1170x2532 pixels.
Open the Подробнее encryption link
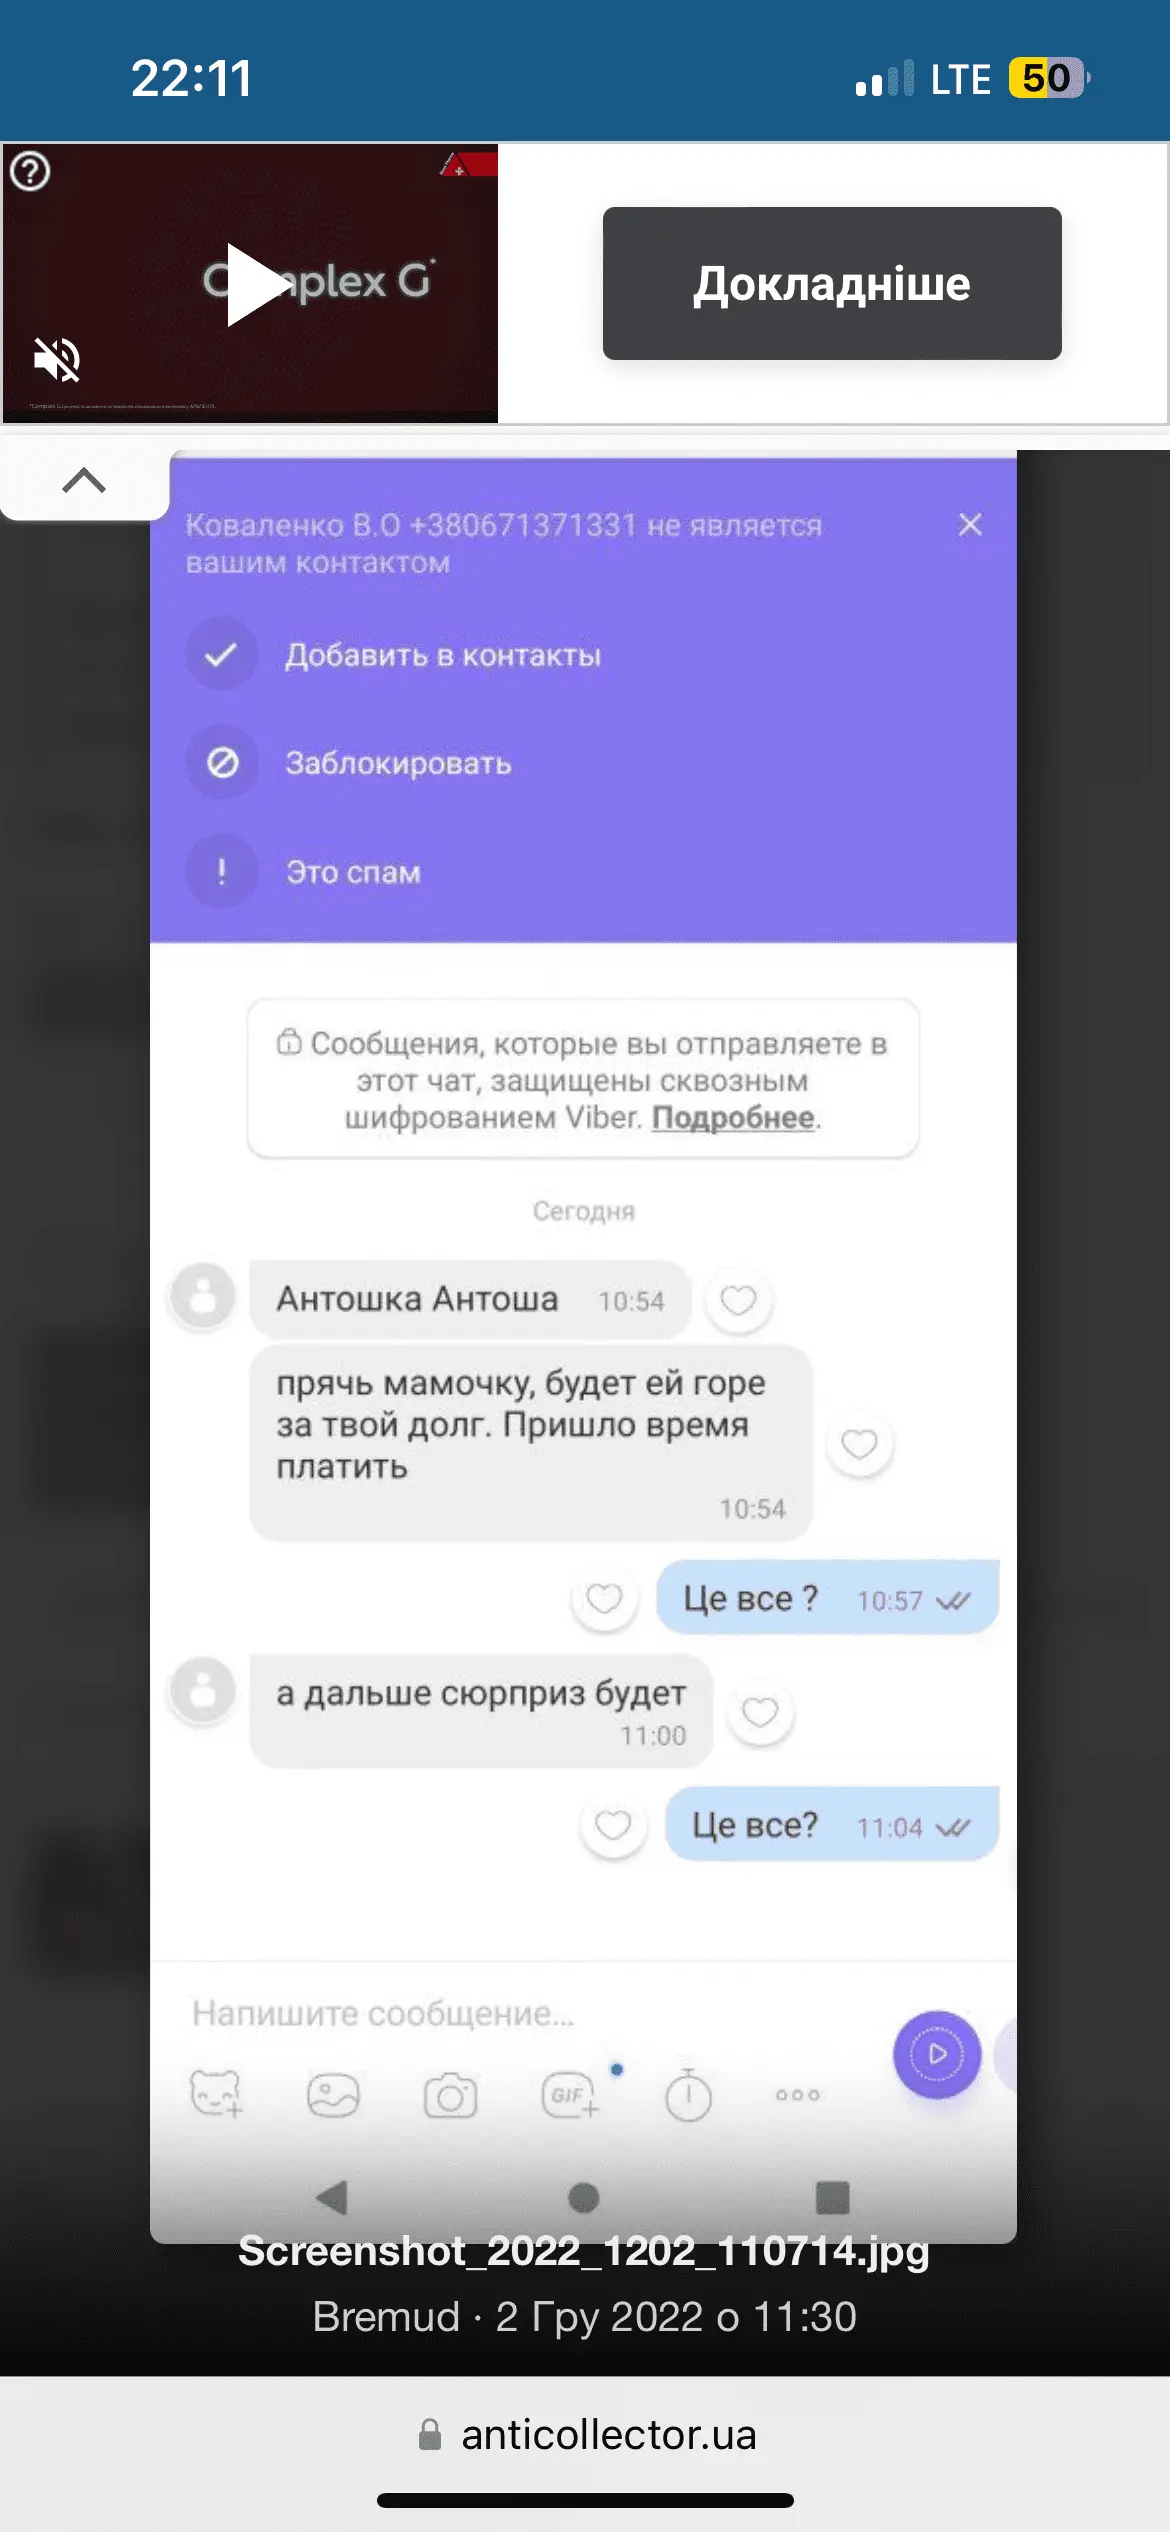(x=733, y=1117)
